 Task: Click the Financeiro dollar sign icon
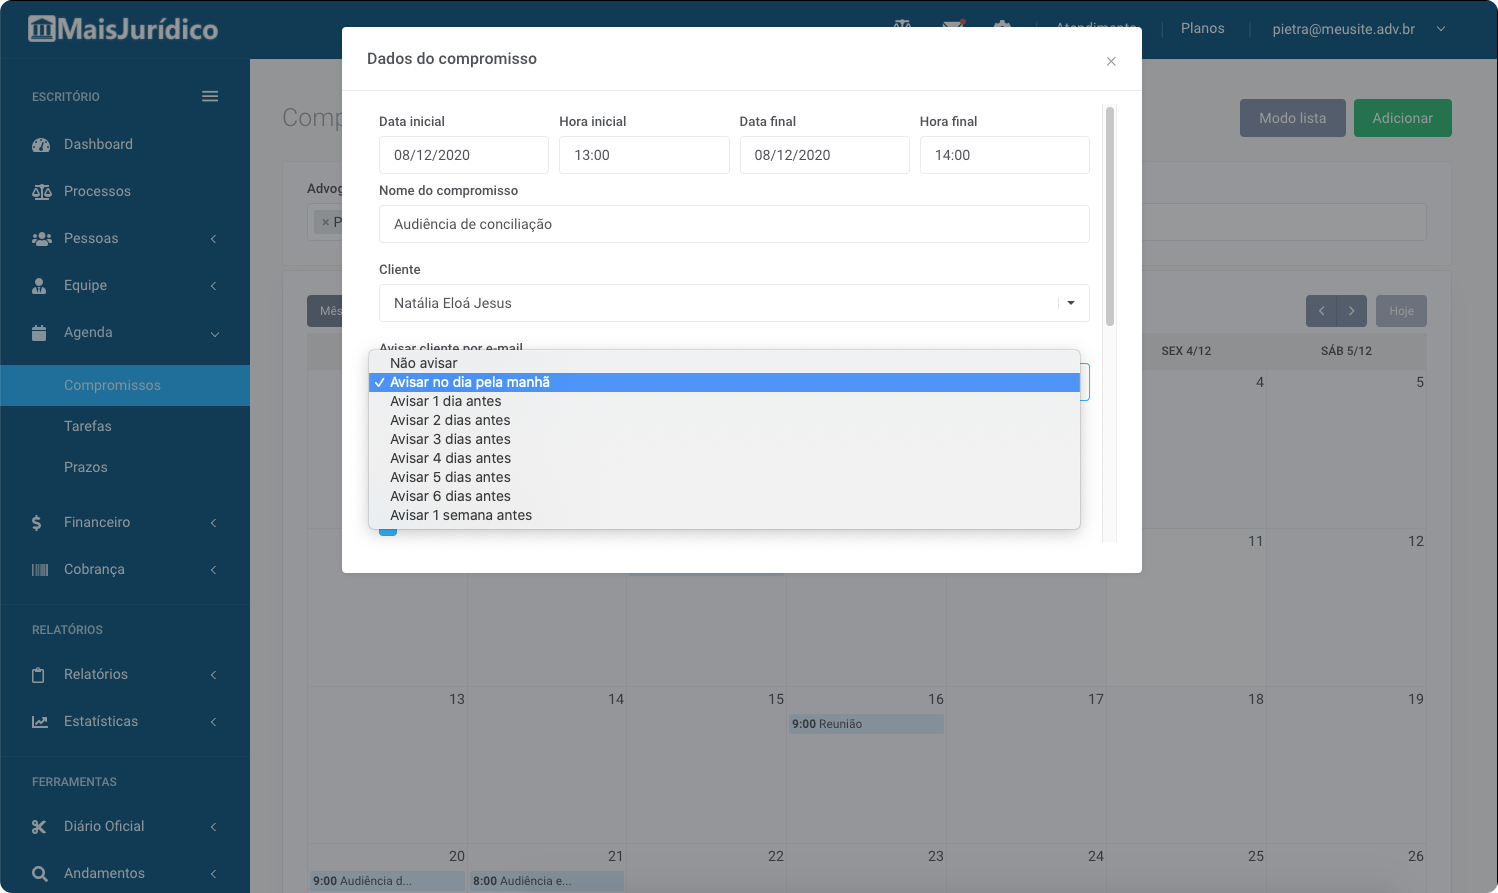click(x=37, y=523)
